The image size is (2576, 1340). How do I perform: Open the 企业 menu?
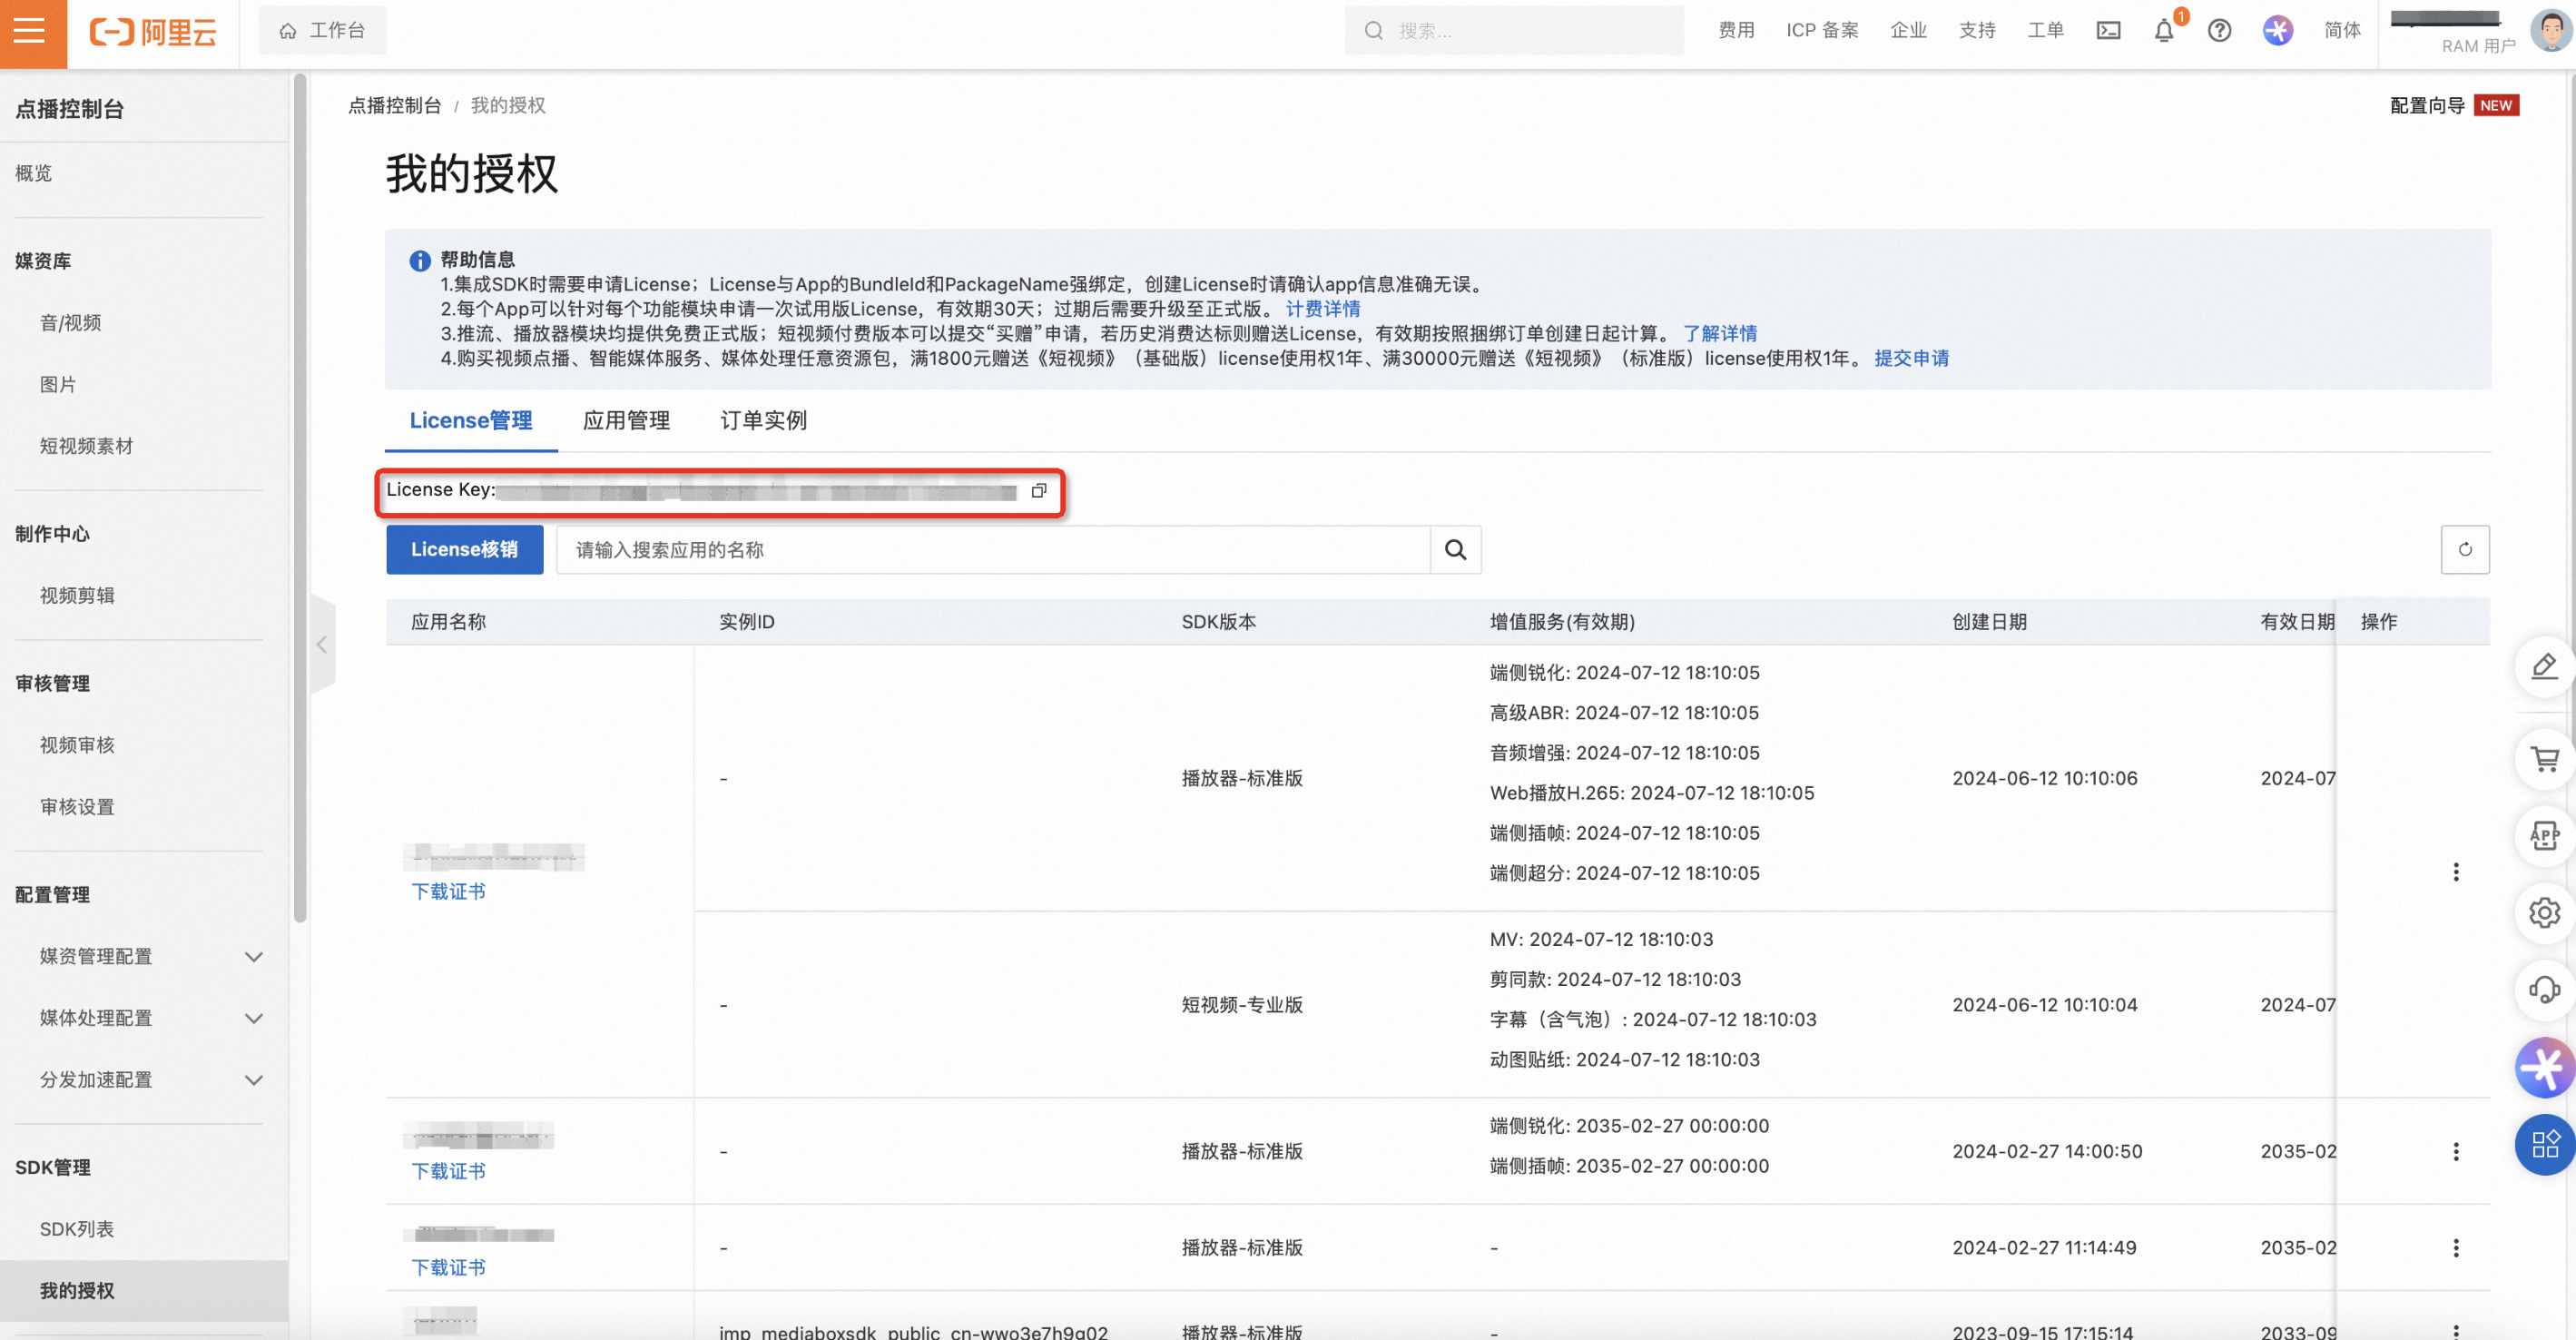tap(1908, 31)
